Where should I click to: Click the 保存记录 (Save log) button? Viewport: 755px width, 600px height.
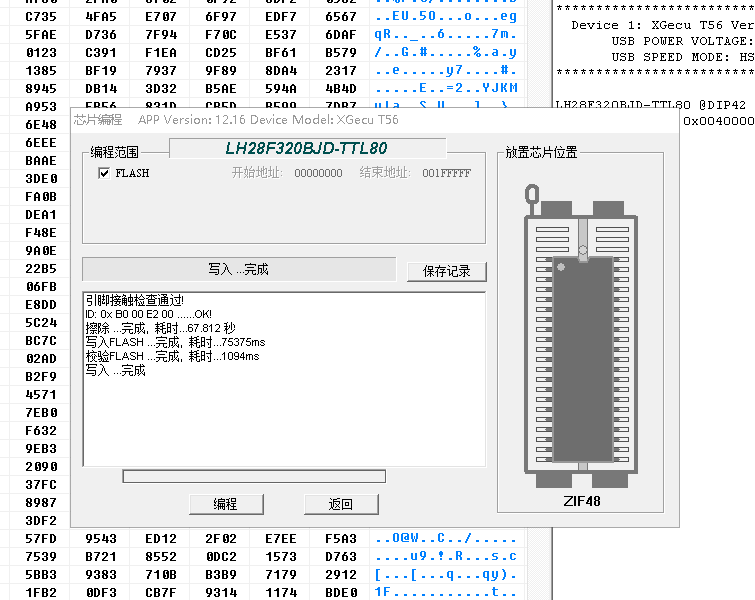pyautogui.click(x=446, y=271)
